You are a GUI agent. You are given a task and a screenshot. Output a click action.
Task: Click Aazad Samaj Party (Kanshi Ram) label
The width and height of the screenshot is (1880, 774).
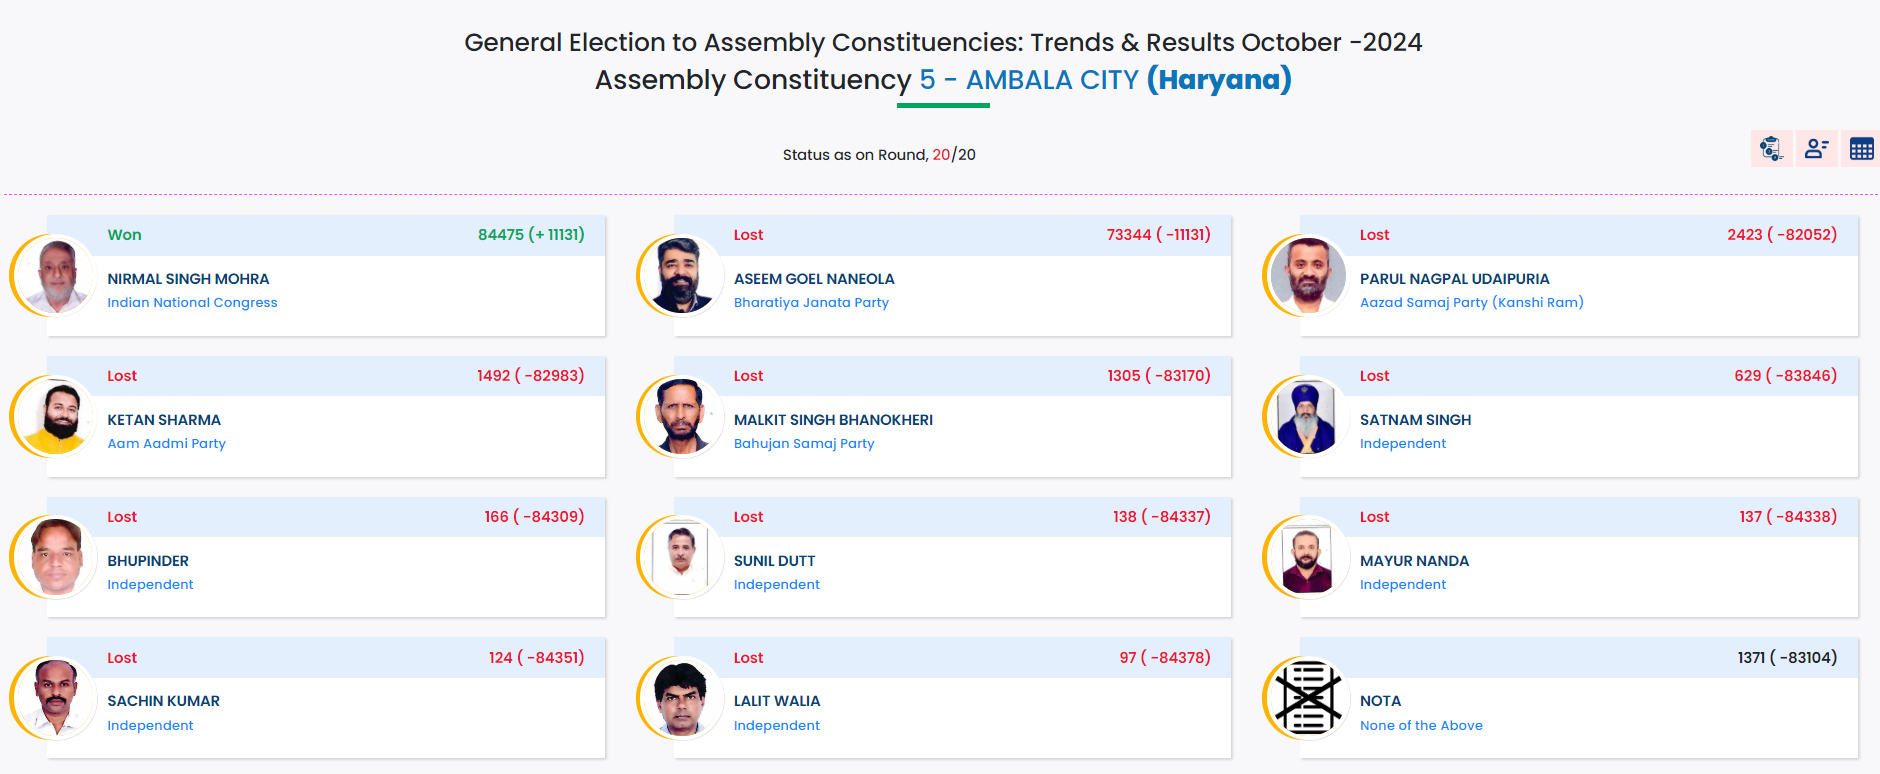tap(1471, 303)
